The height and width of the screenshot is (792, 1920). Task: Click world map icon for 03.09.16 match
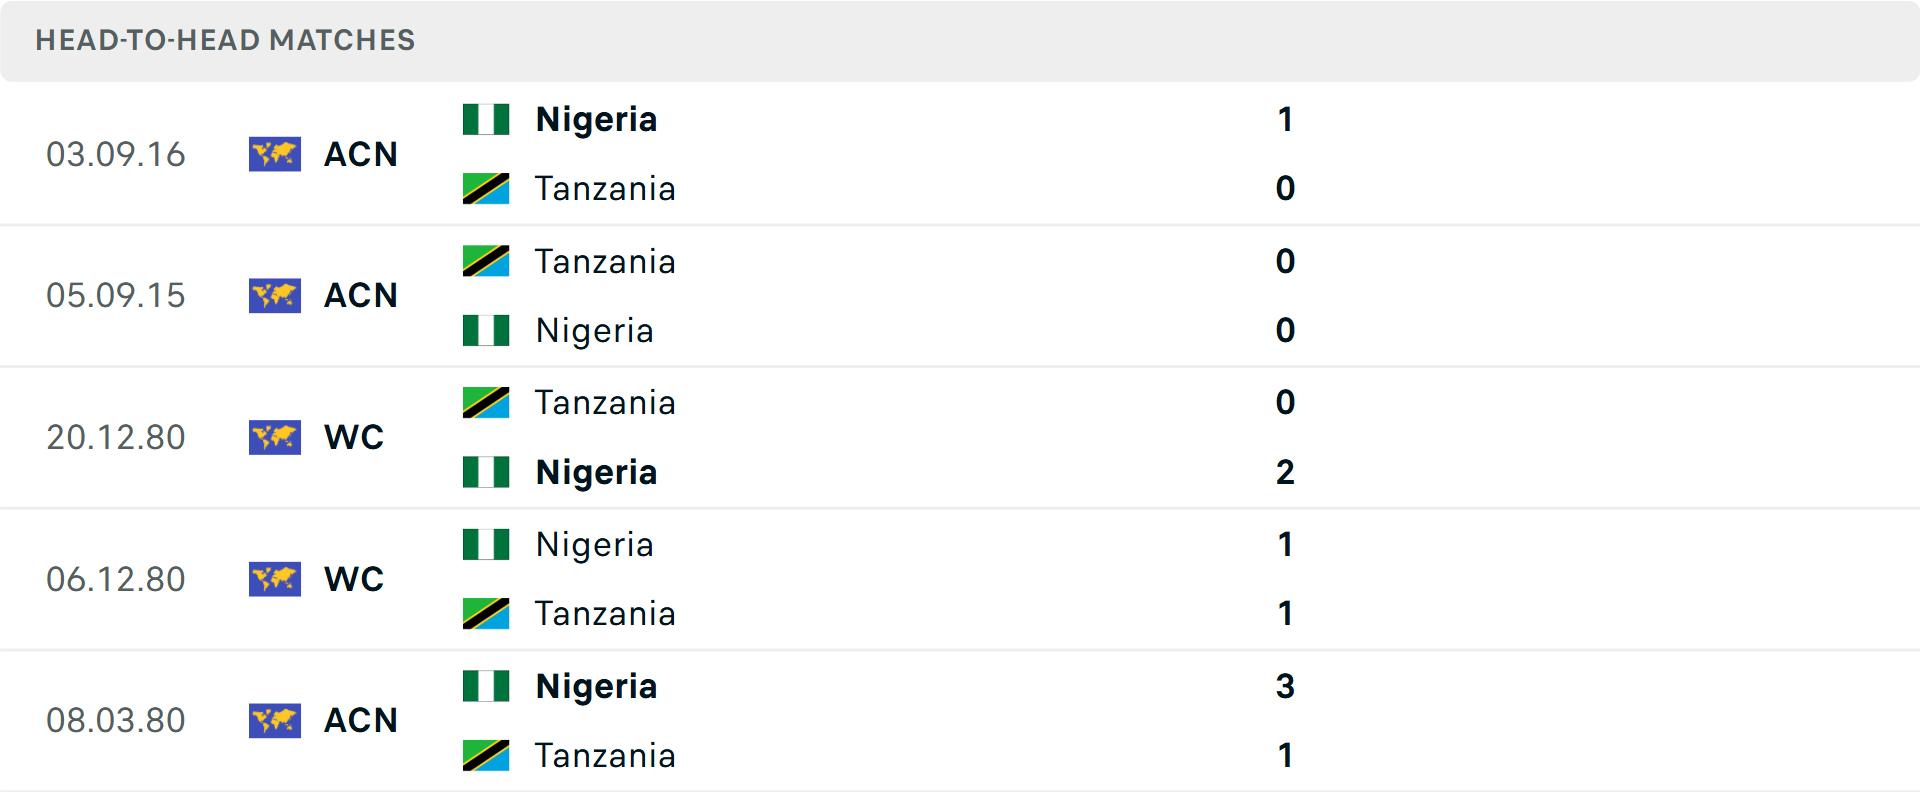[275, 154]
